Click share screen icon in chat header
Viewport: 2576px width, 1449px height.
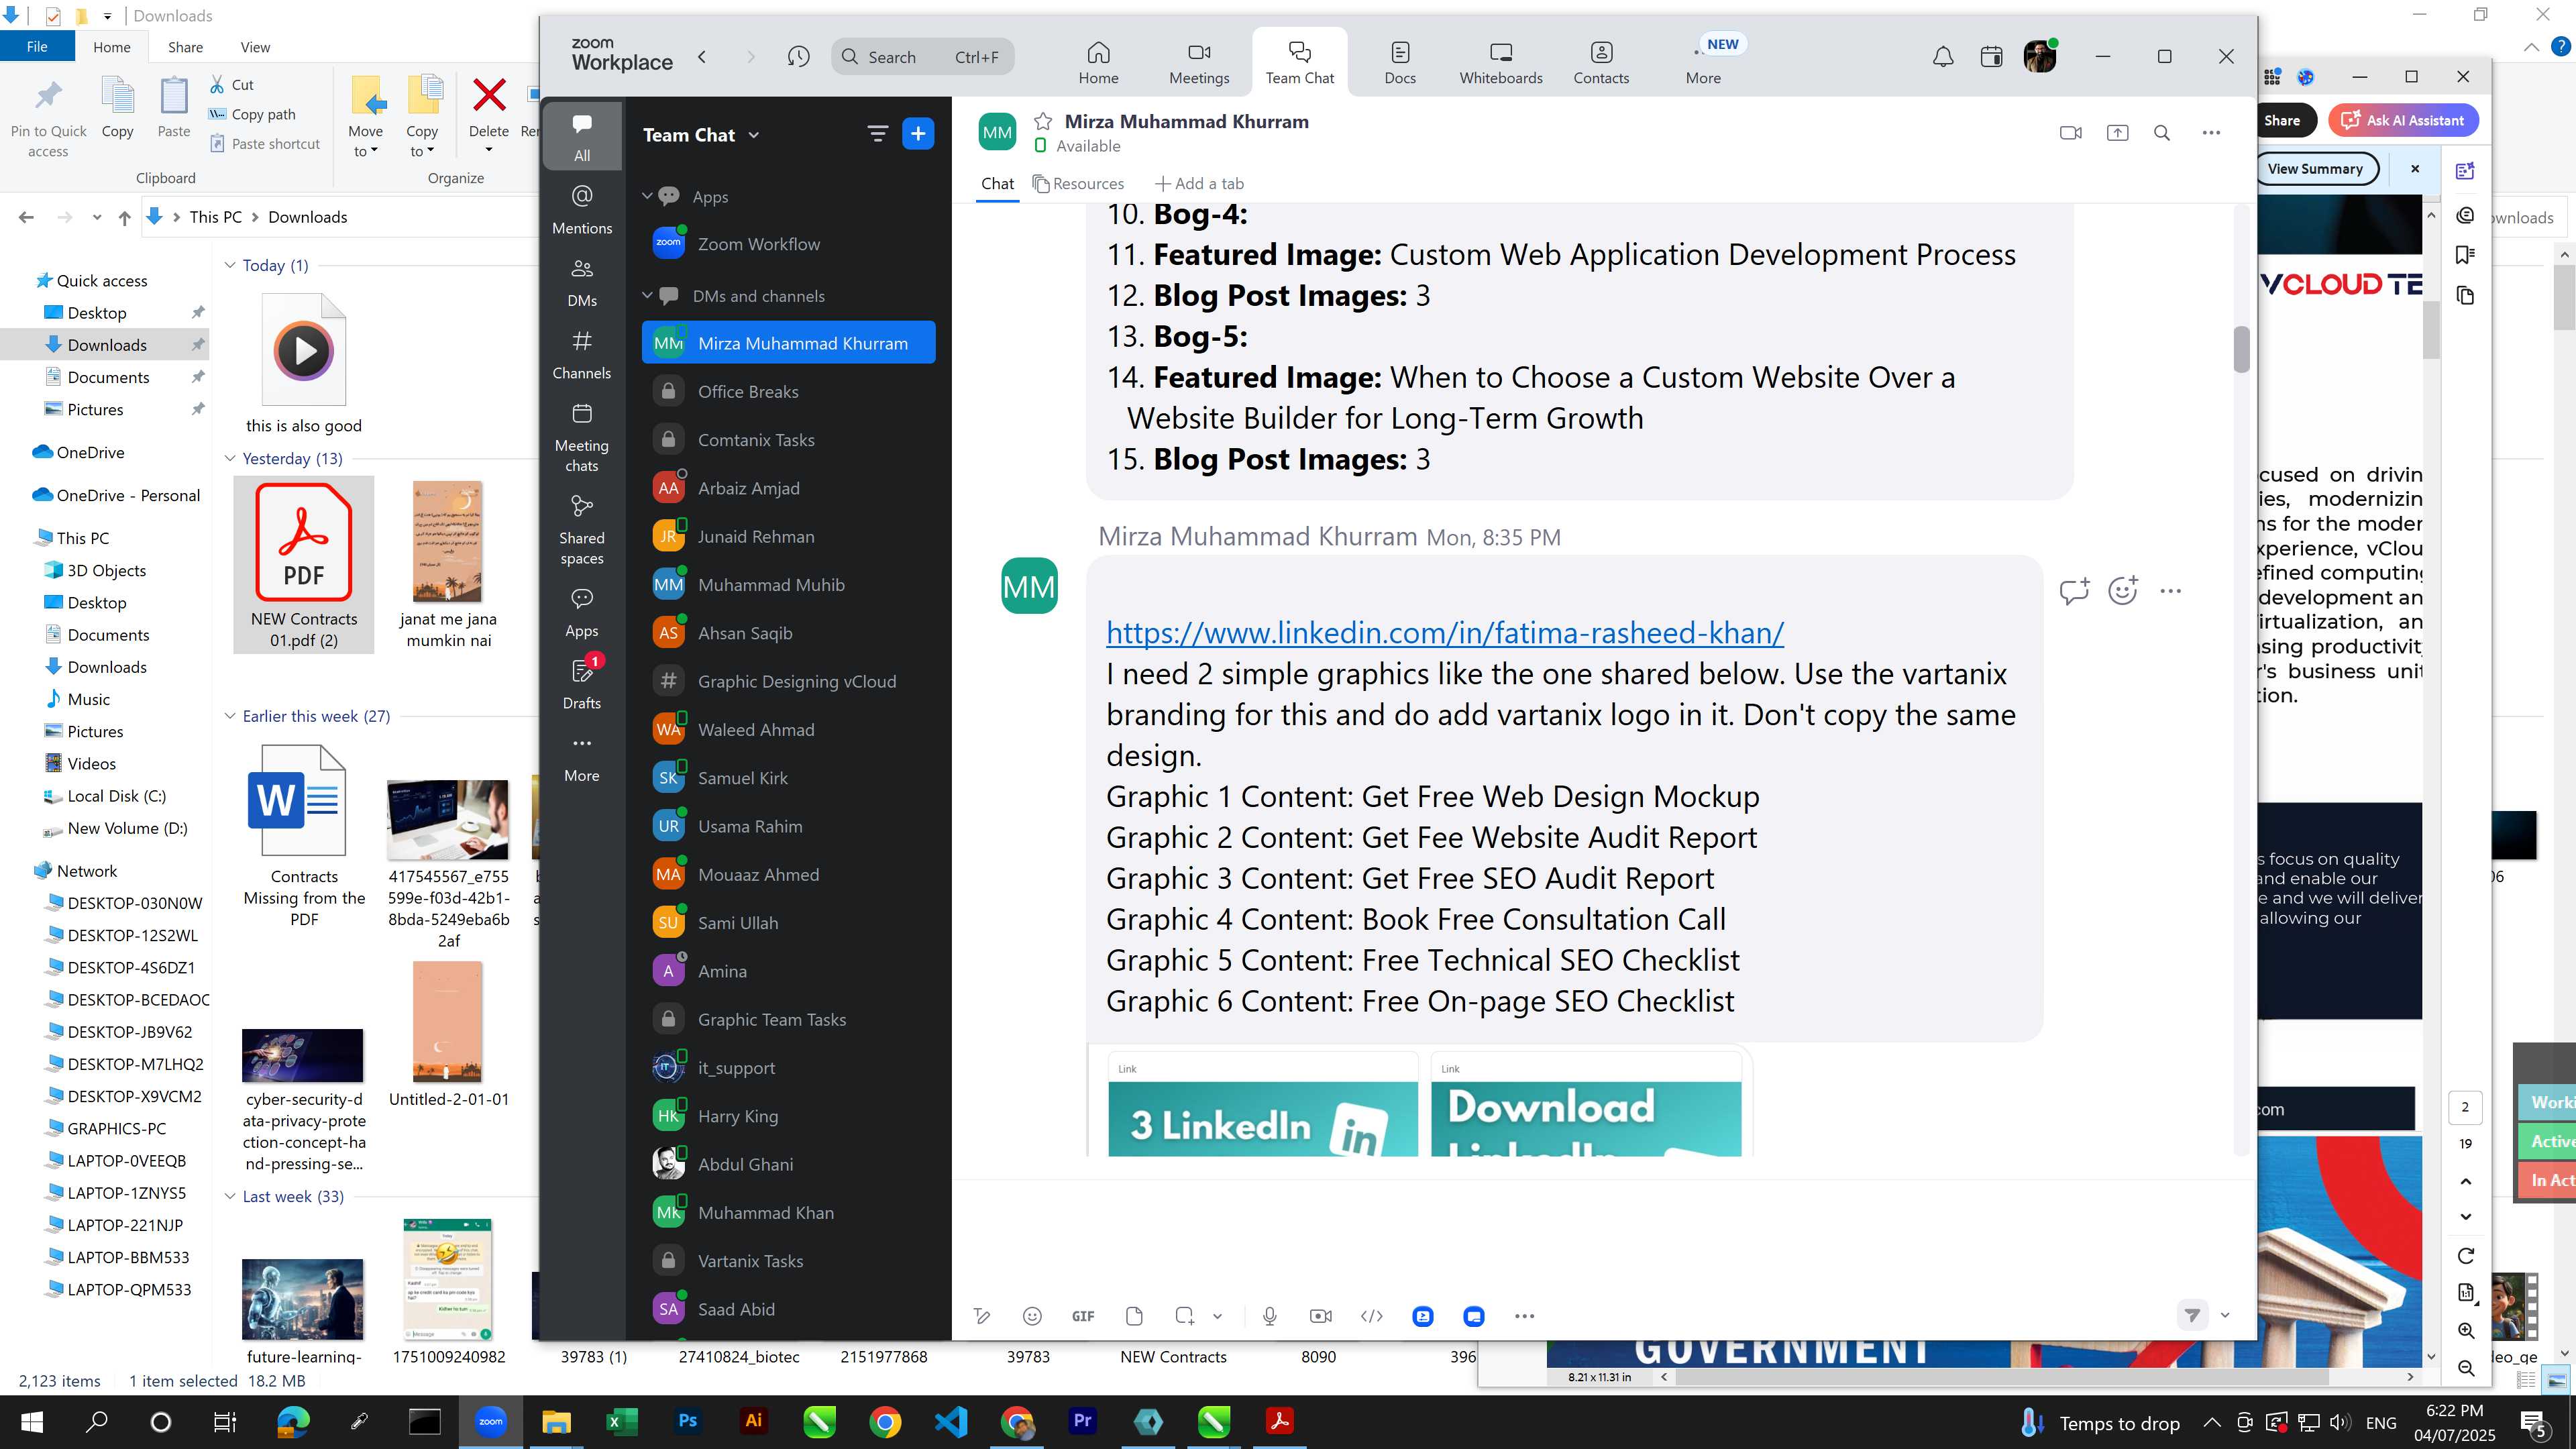pyautogui.click(x=2117, y=133)
